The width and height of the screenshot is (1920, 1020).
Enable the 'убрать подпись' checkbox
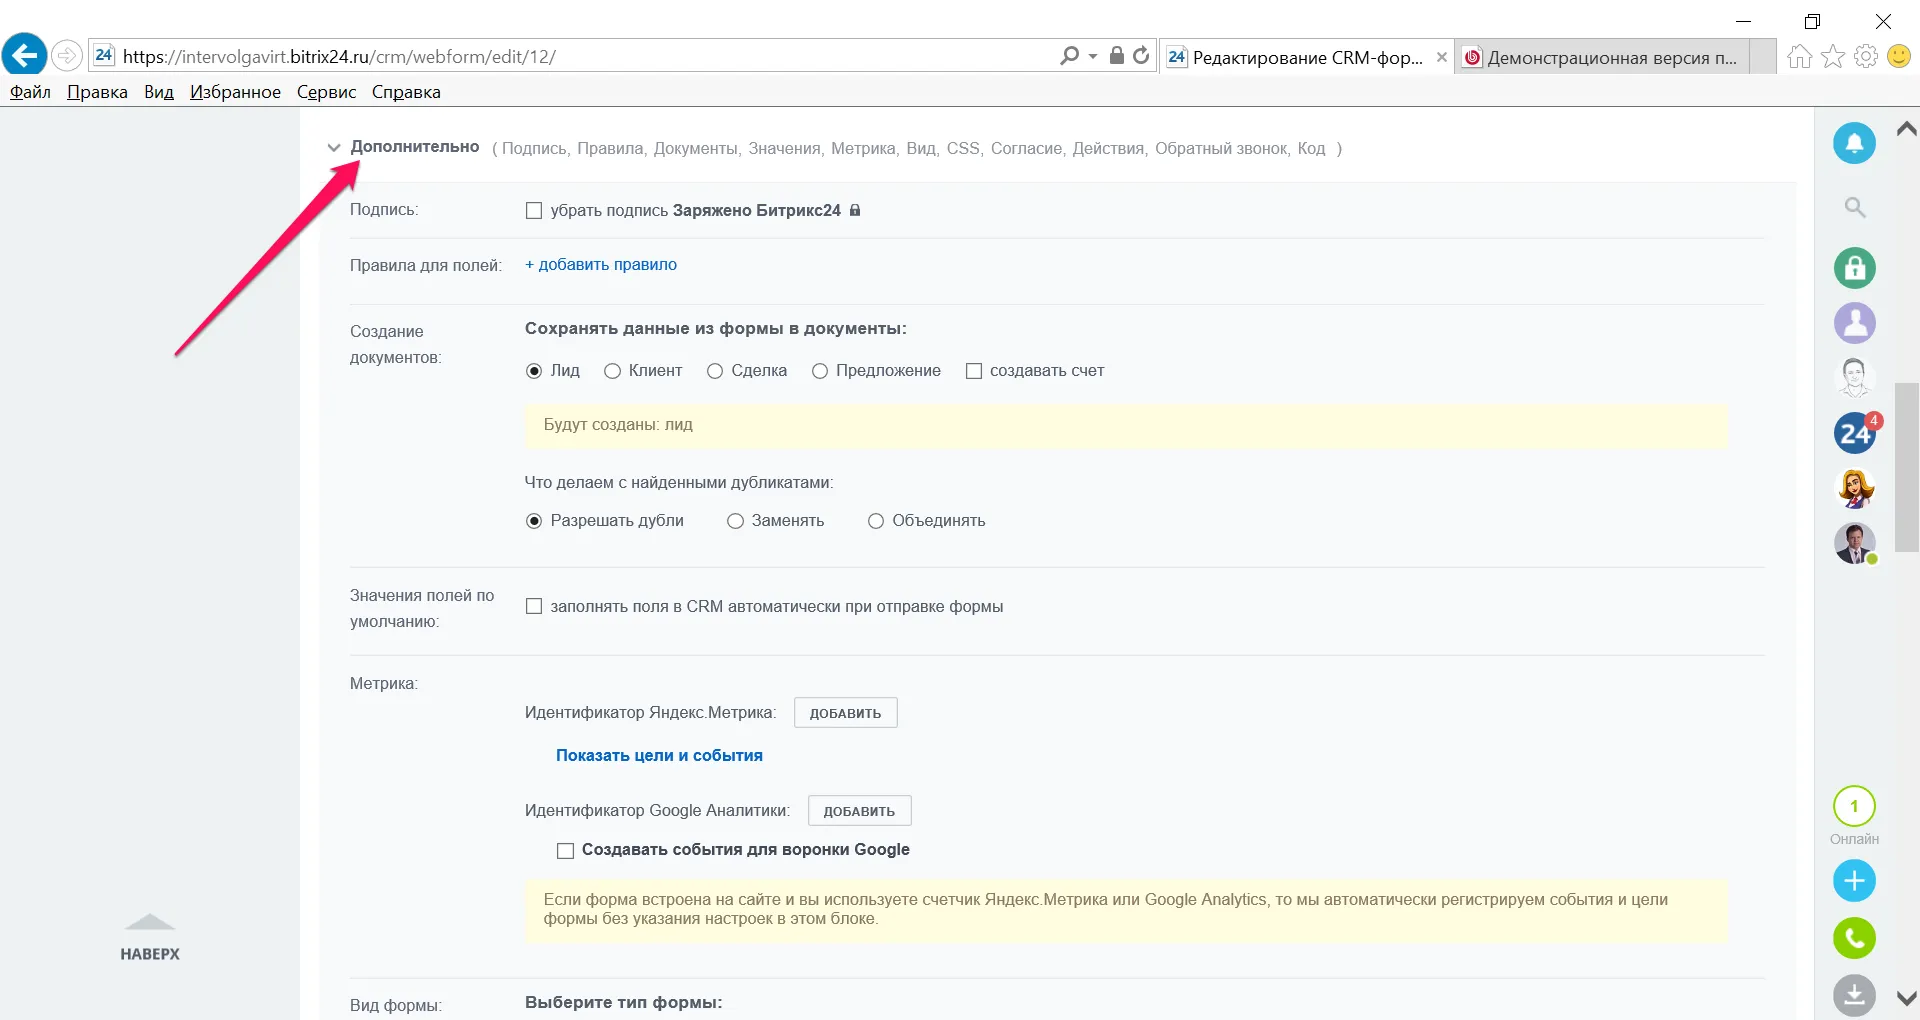(534, 211)
